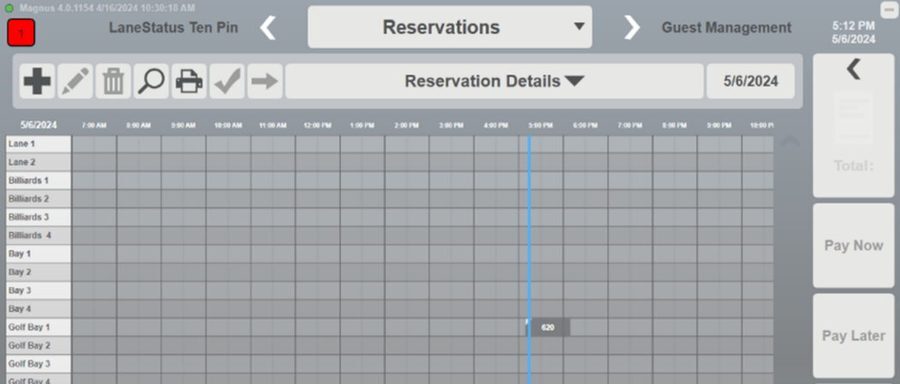Open the magnifying glass search tool
The height and width of the screenshot is (384, 900).
pos(151,81)
